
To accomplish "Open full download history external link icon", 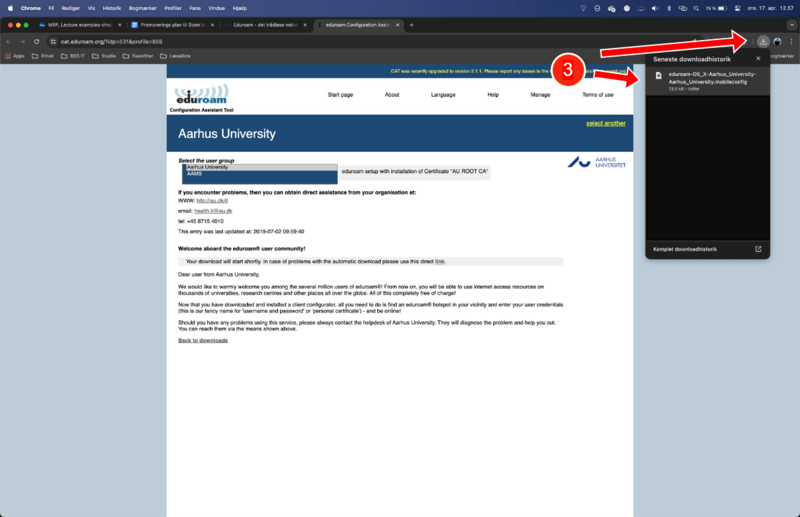I will click(758, 248).
